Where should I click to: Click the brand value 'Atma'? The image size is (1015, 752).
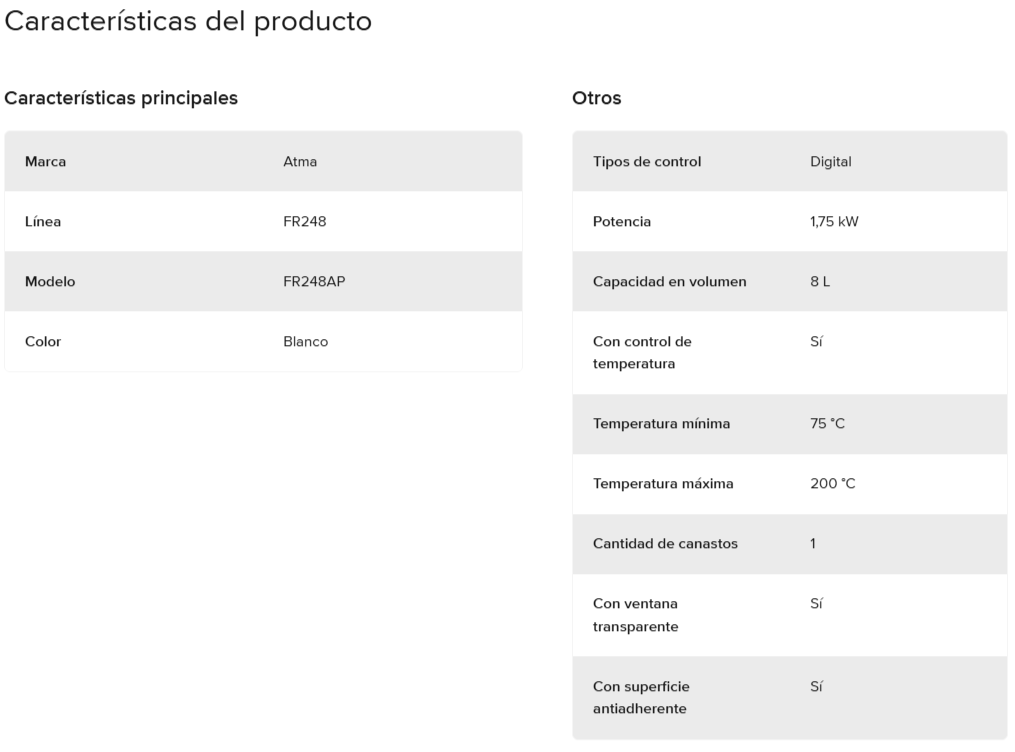click(300, 161)
